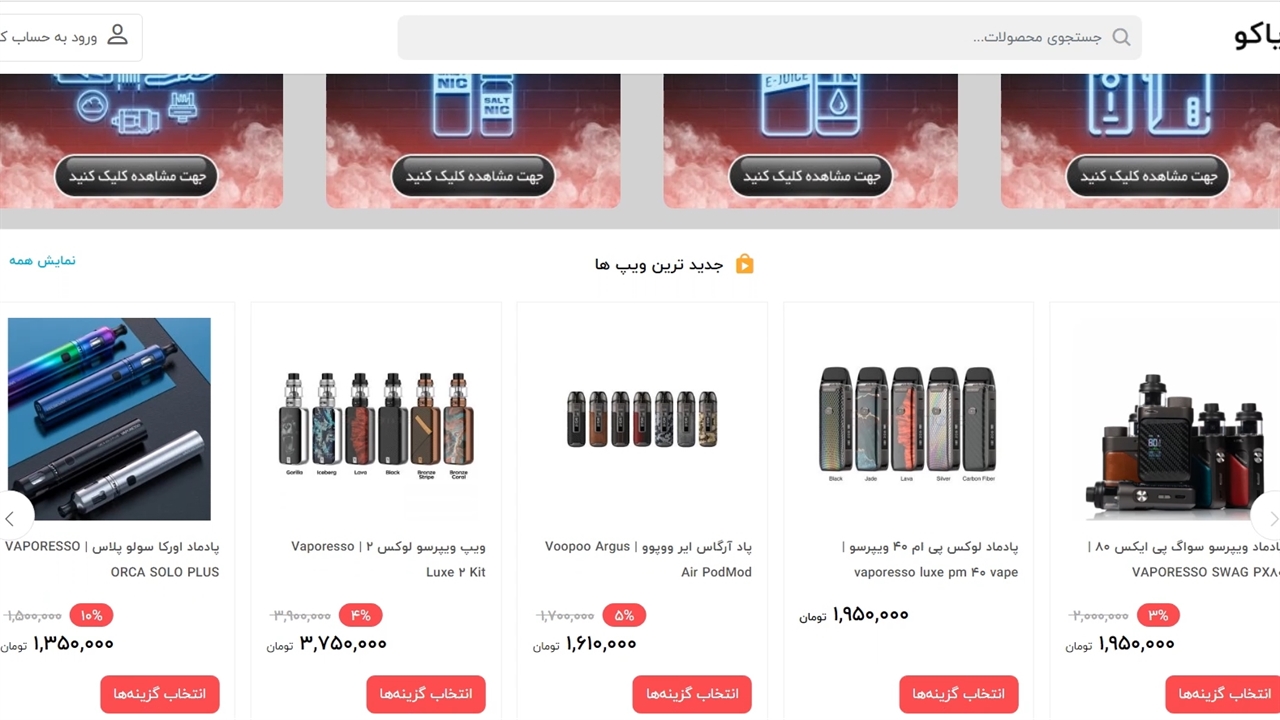Click the user account icon
This screenshot has height=720, width=1280.
(x=118, y=35)
